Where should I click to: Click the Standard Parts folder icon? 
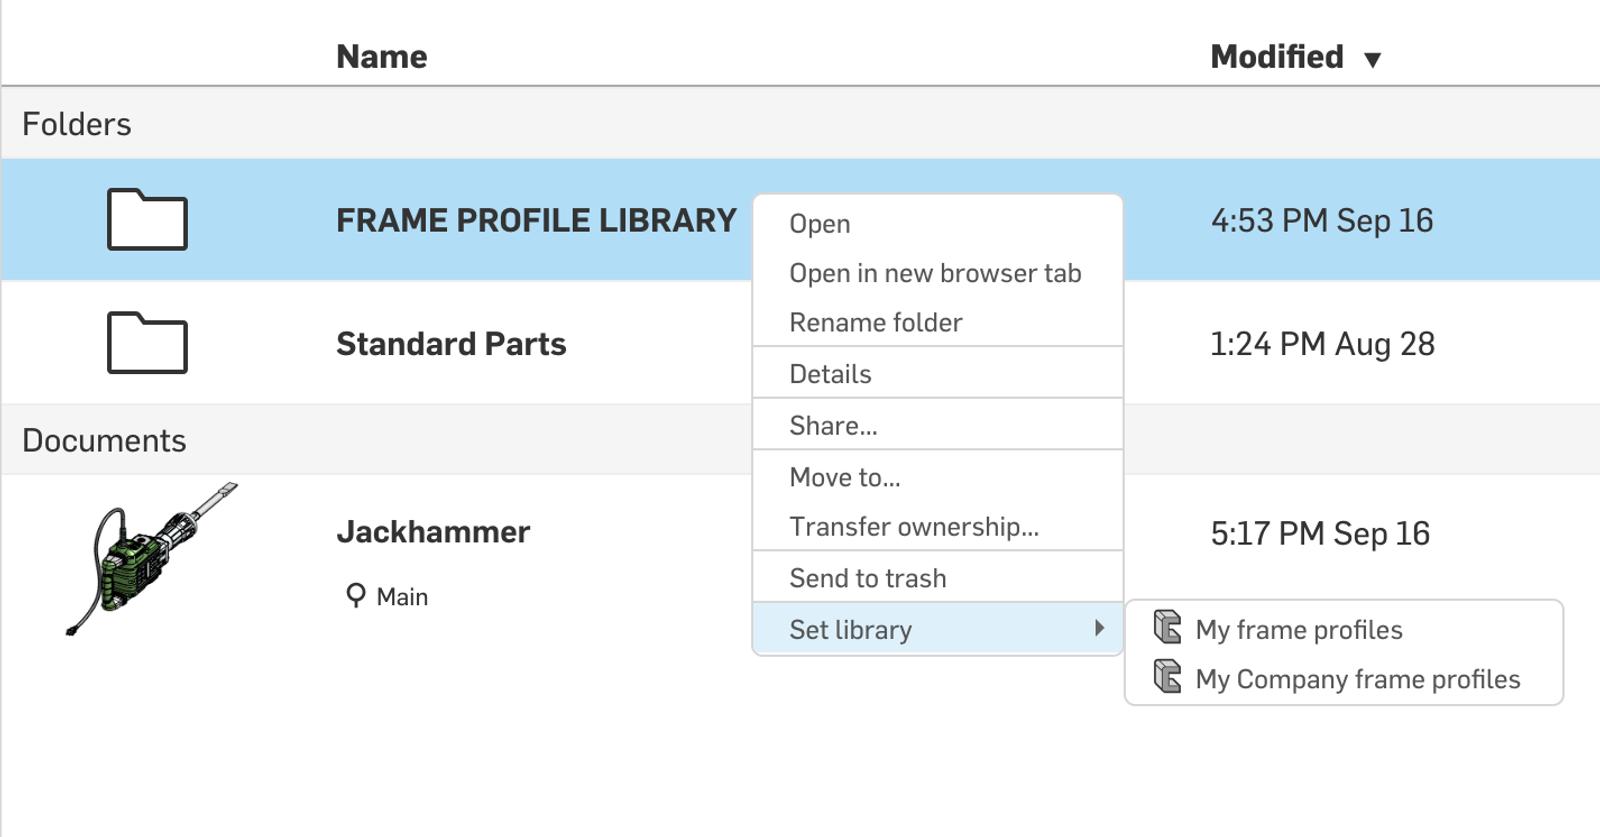coord(147,343)
